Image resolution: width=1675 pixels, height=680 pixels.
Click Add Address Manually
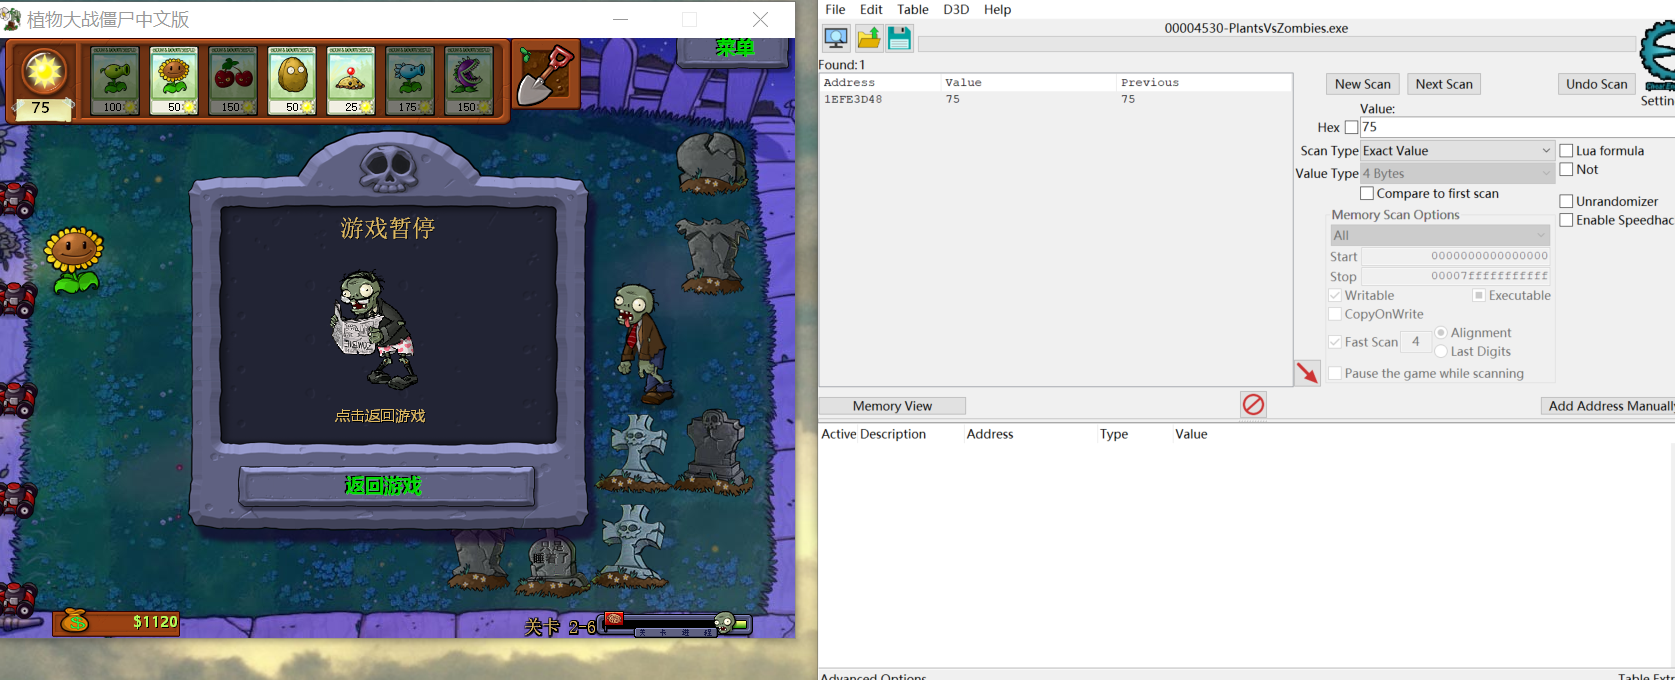tap(1608, 406)
